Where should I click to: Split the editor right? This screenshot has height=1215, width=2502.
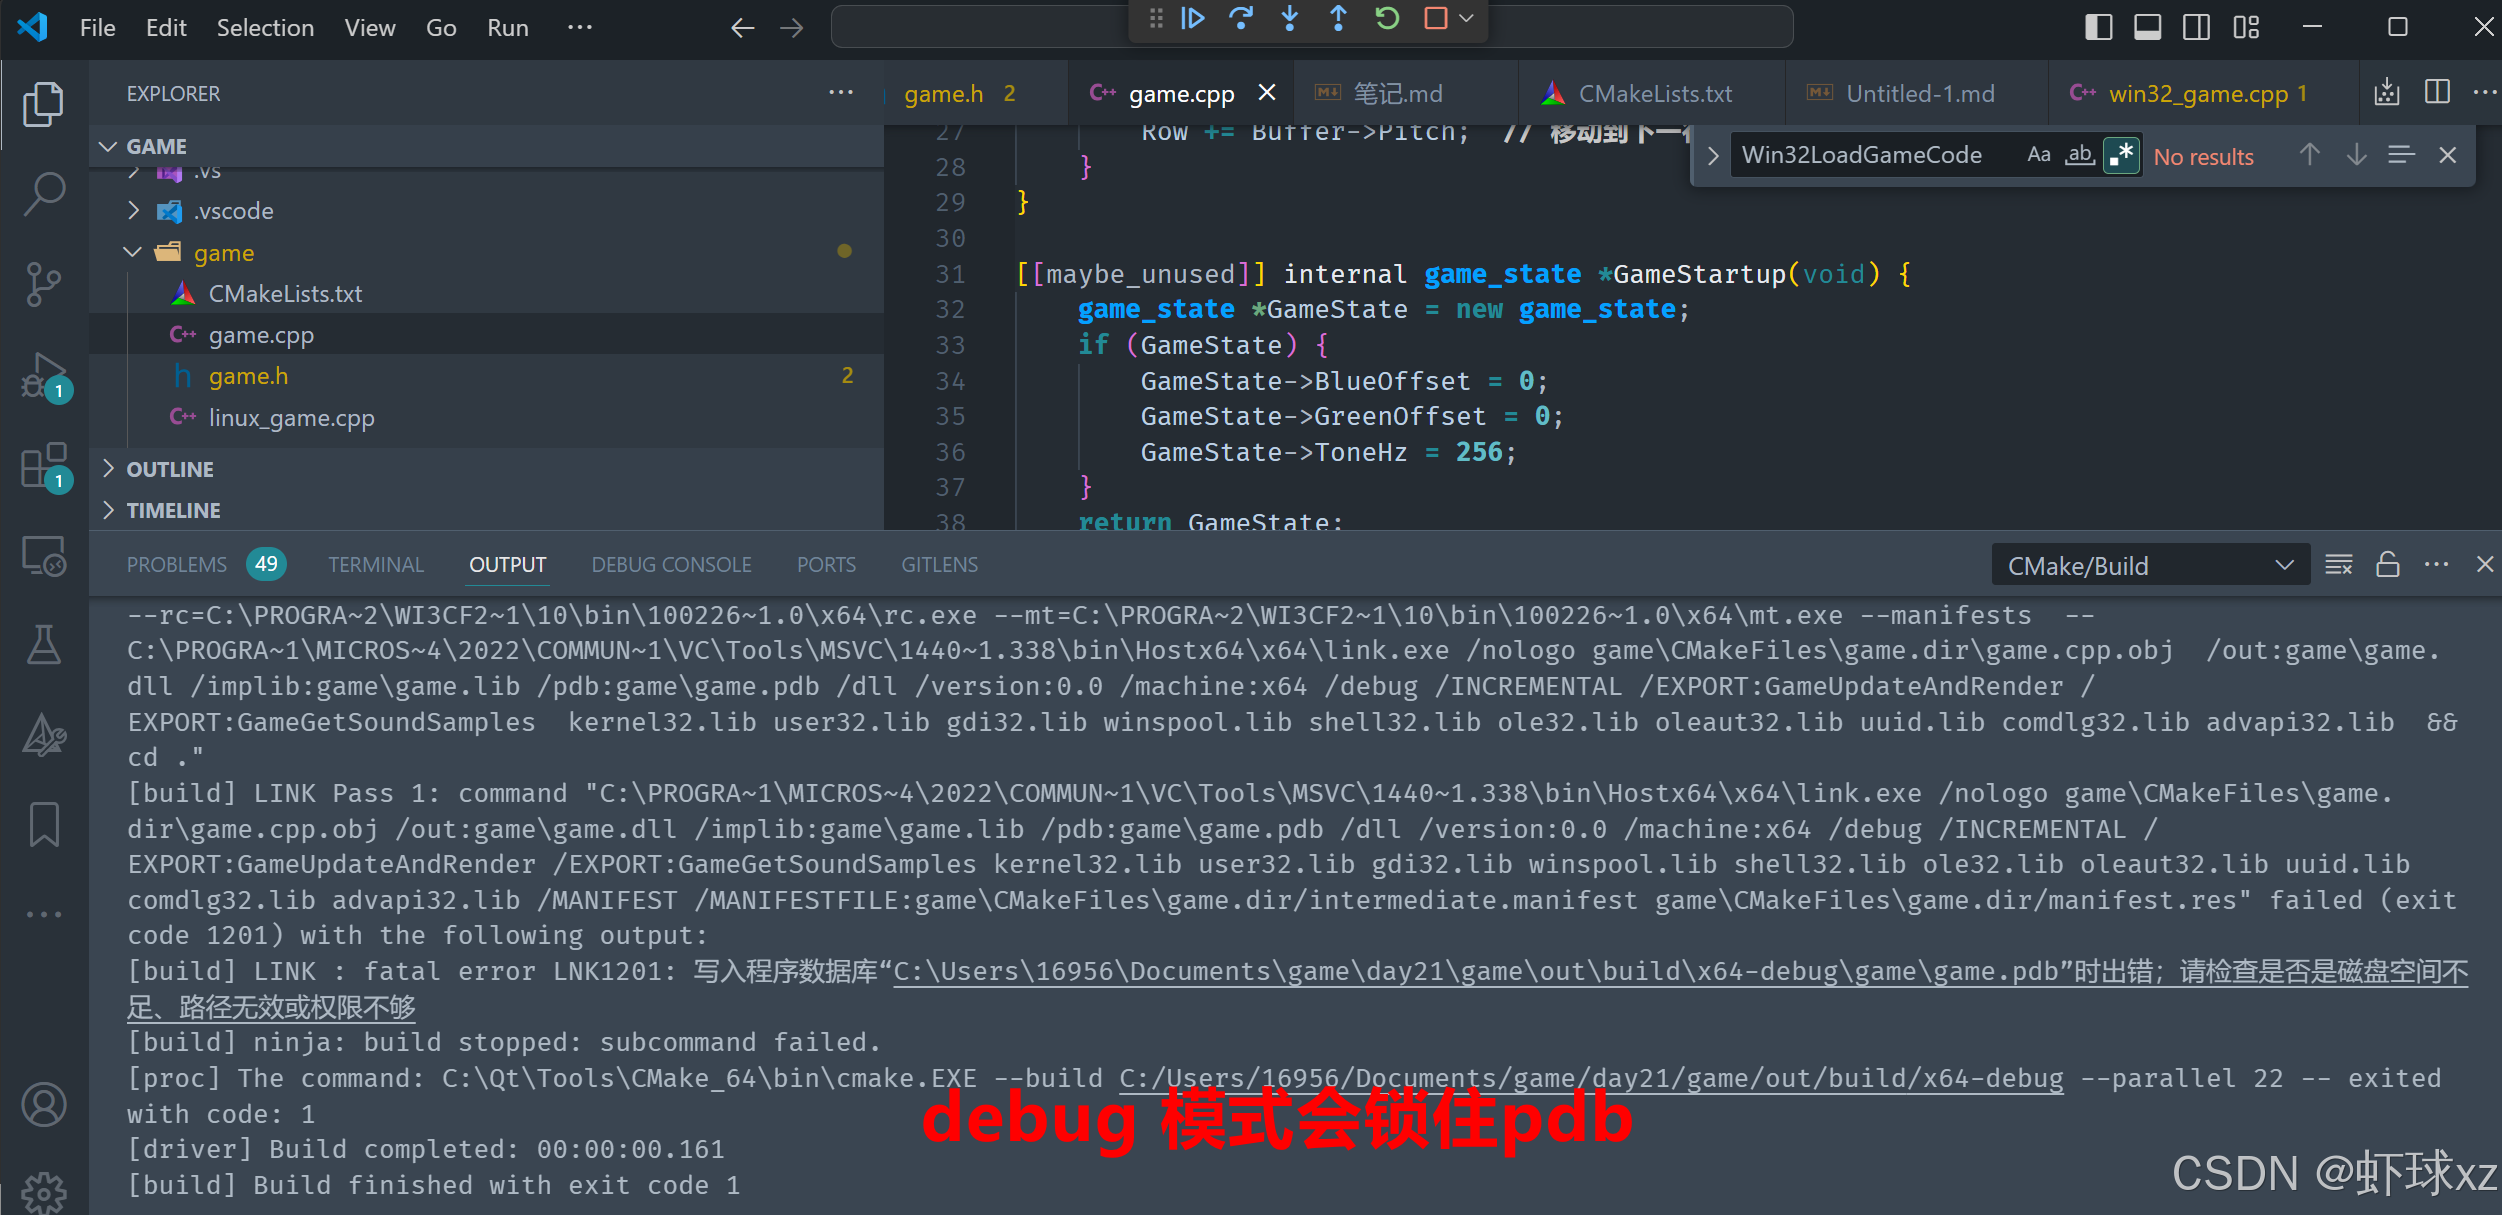click(2437, 93)
